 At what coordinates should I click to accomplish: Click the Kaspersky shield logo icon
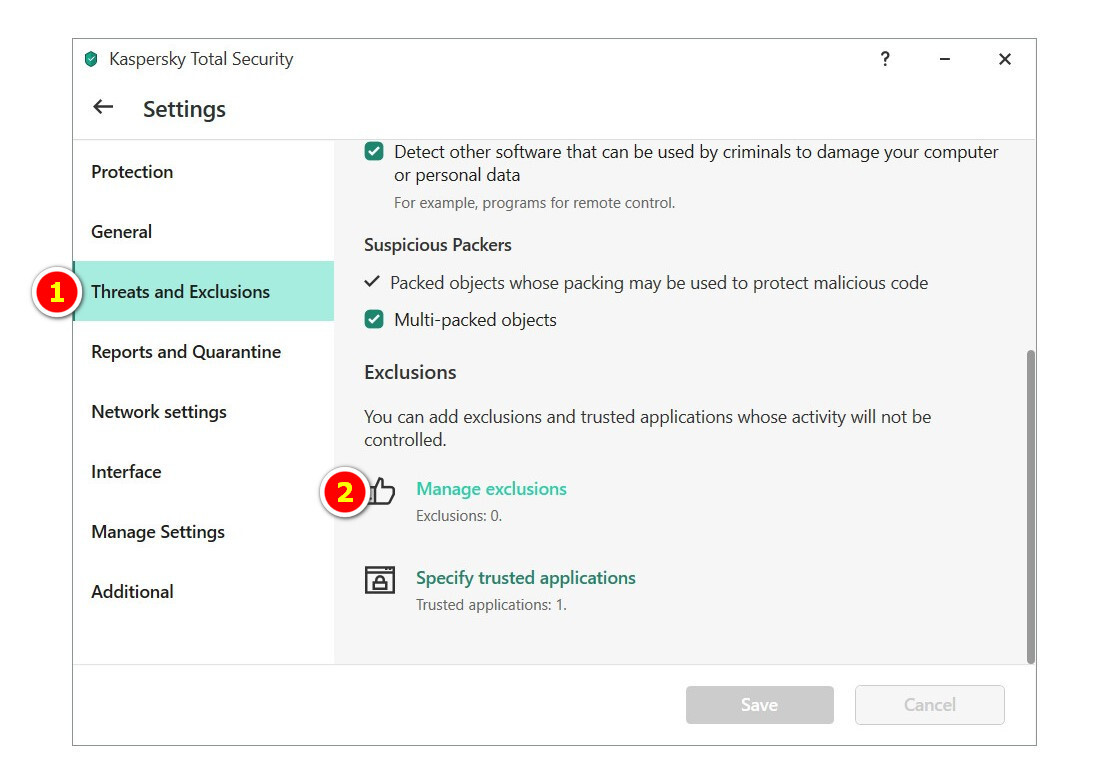[92, 60]
